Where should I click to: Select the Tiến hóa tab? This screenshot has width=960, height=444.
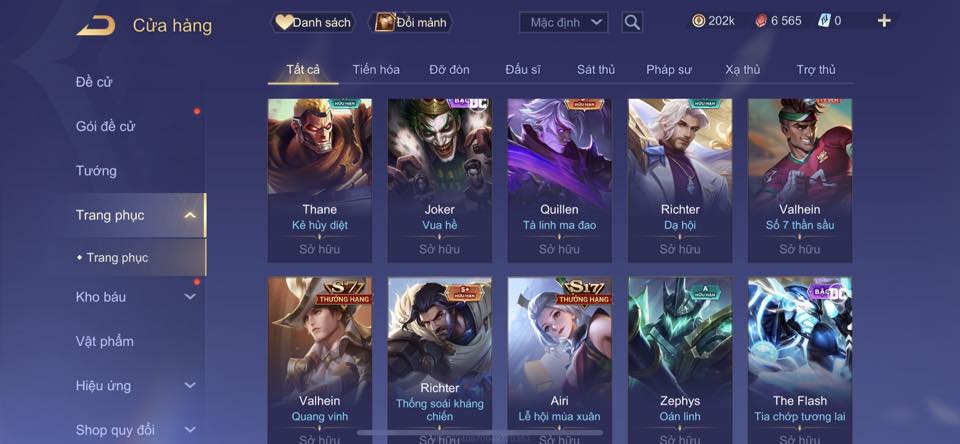pyautogui.click(x=376, y=70)
